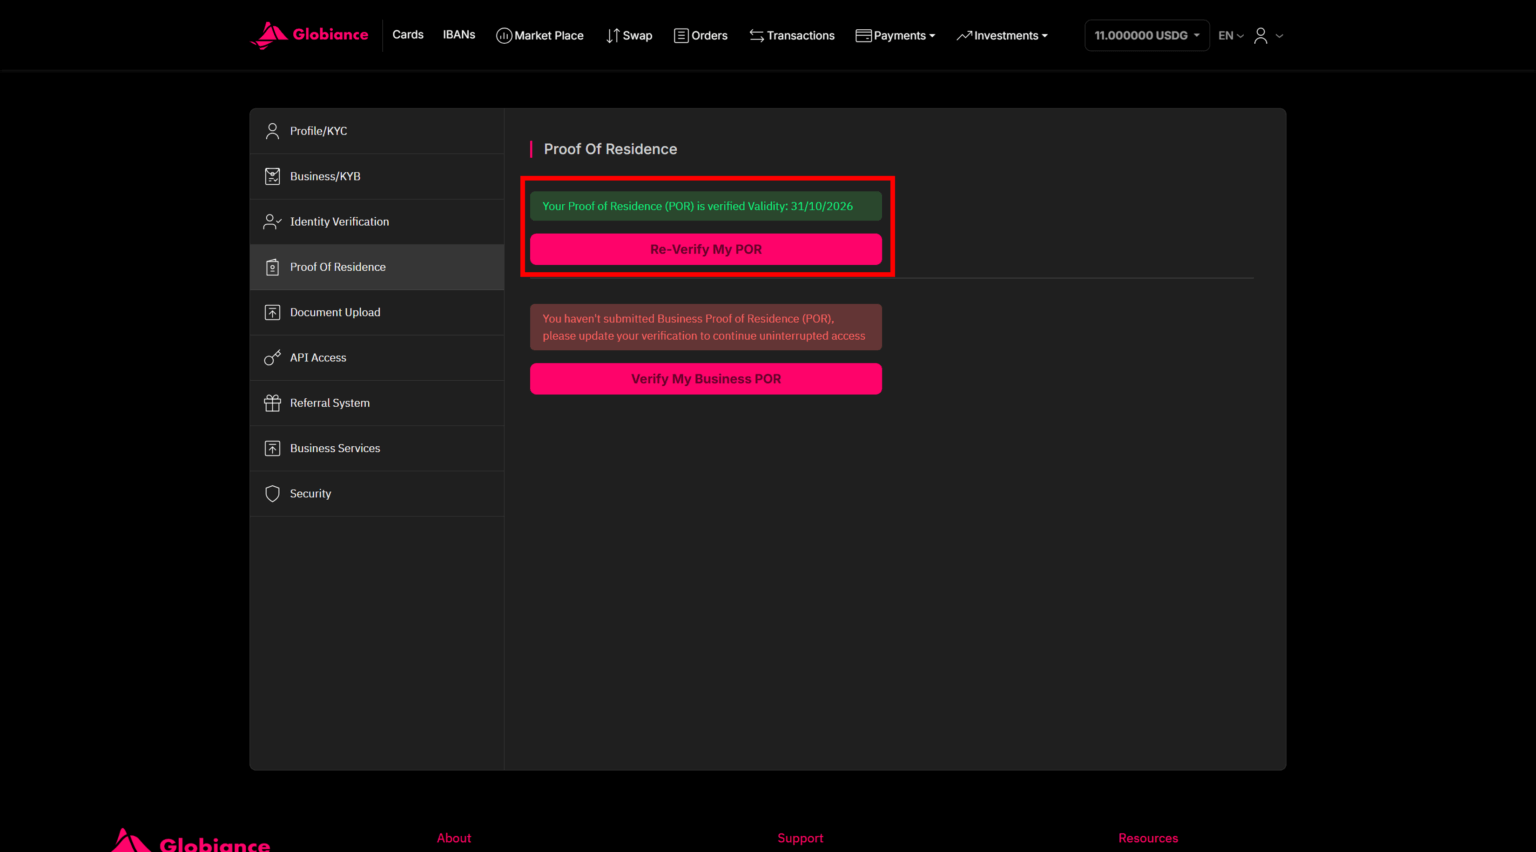Open the Cards navigation link
The height and width of the screenshot is (852, 1536).
(x=408, y=35)
